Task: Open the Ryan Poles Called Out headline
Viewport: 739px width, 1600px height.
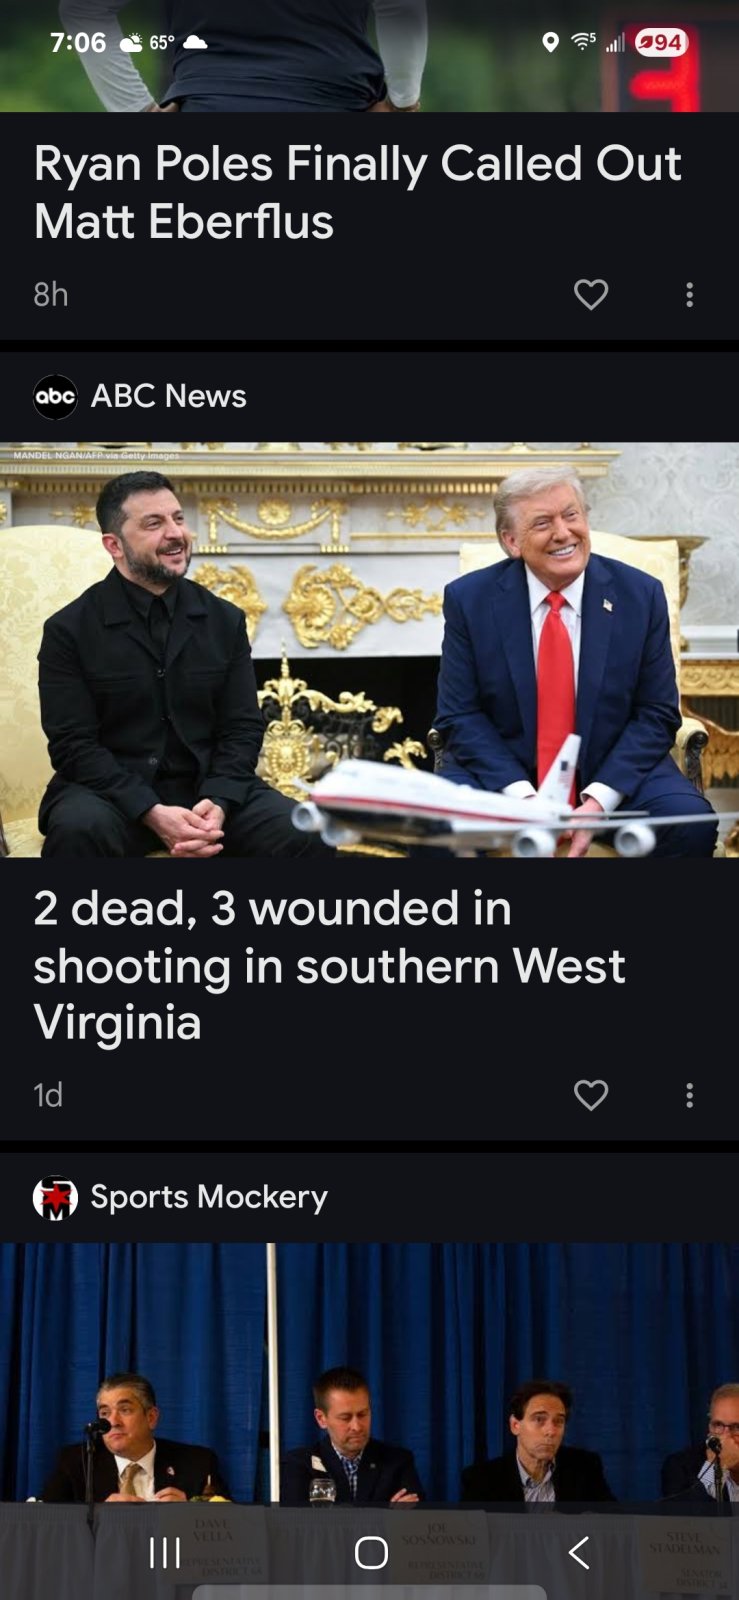Action: tap(357, 192)
